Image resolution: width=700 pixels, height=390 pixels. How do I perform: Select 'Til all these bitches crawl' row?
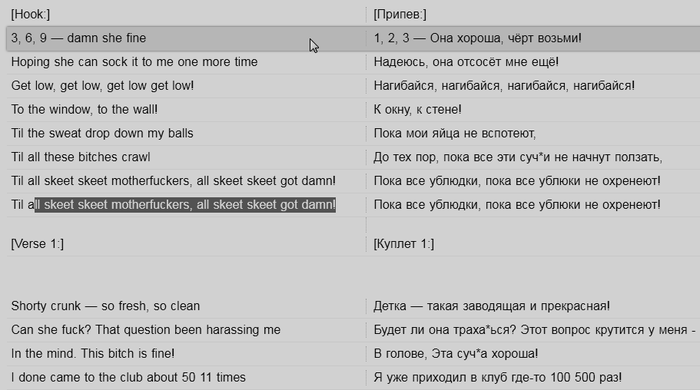pyautogui.click(x=81, y=157)
